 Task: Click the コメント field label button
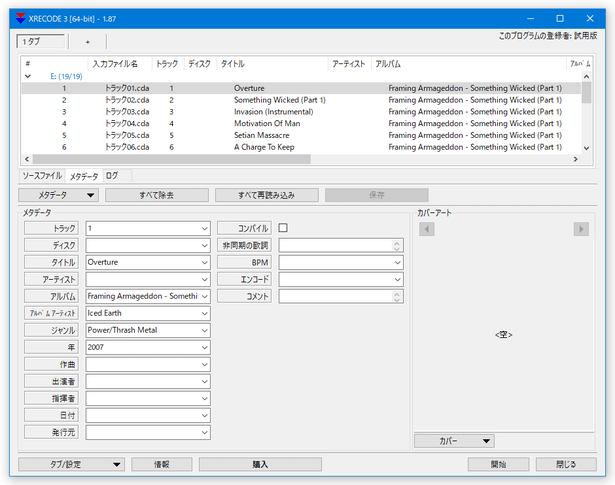point(244,296)
